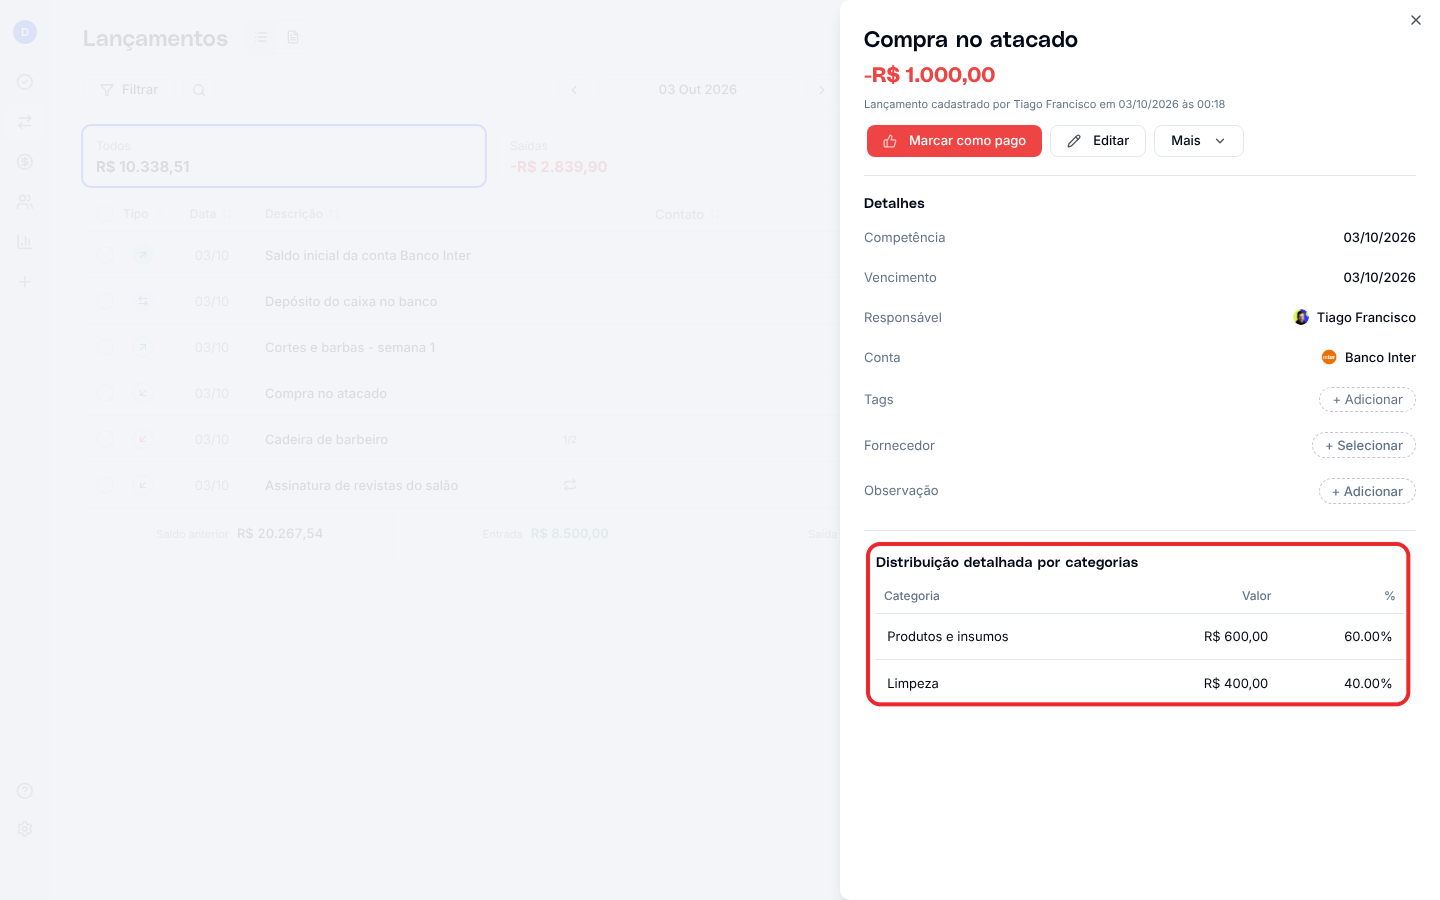This screenshot has height=900, width=1440.
Task: Open the bar chart reports sidebar icon
Action: click(25, 242)
